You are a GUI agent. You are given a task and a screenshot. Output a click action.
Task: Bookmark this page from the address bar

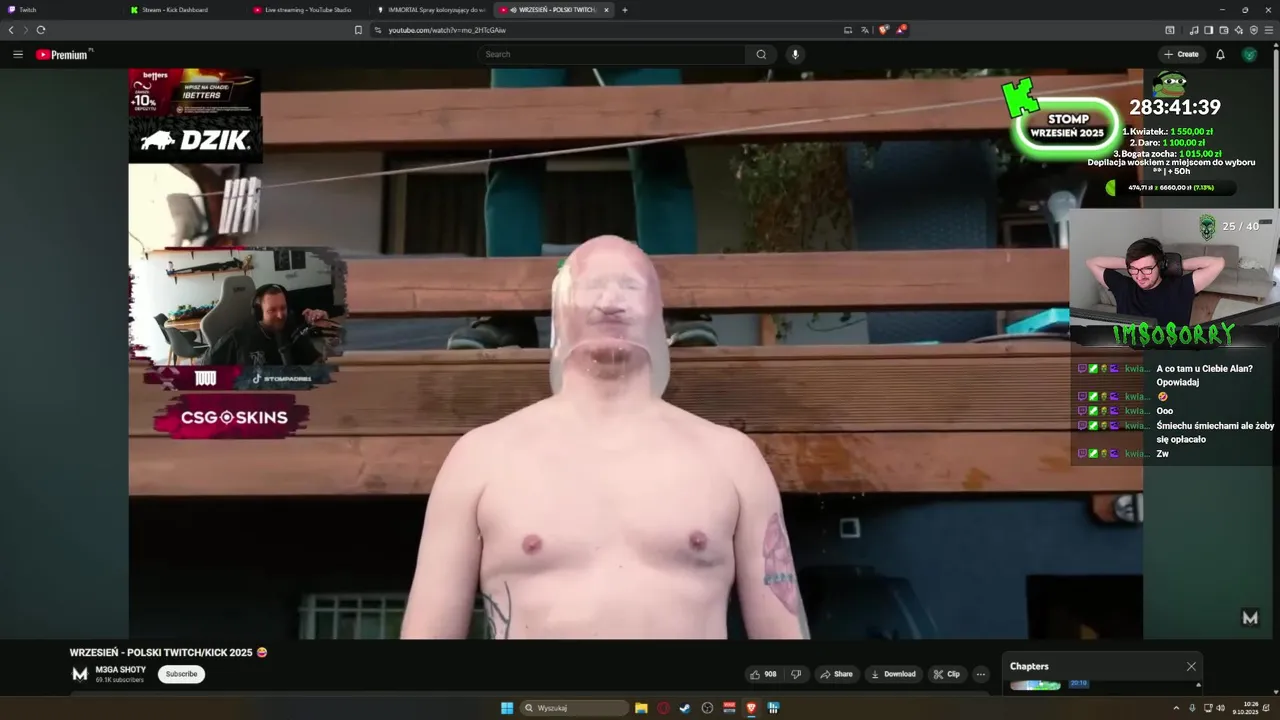point(358,30)
